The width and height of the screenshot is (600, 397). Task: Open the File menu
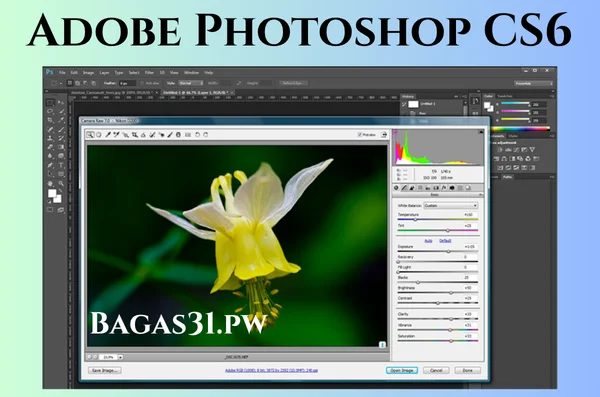pyautogui.click(x=62, y=73)
